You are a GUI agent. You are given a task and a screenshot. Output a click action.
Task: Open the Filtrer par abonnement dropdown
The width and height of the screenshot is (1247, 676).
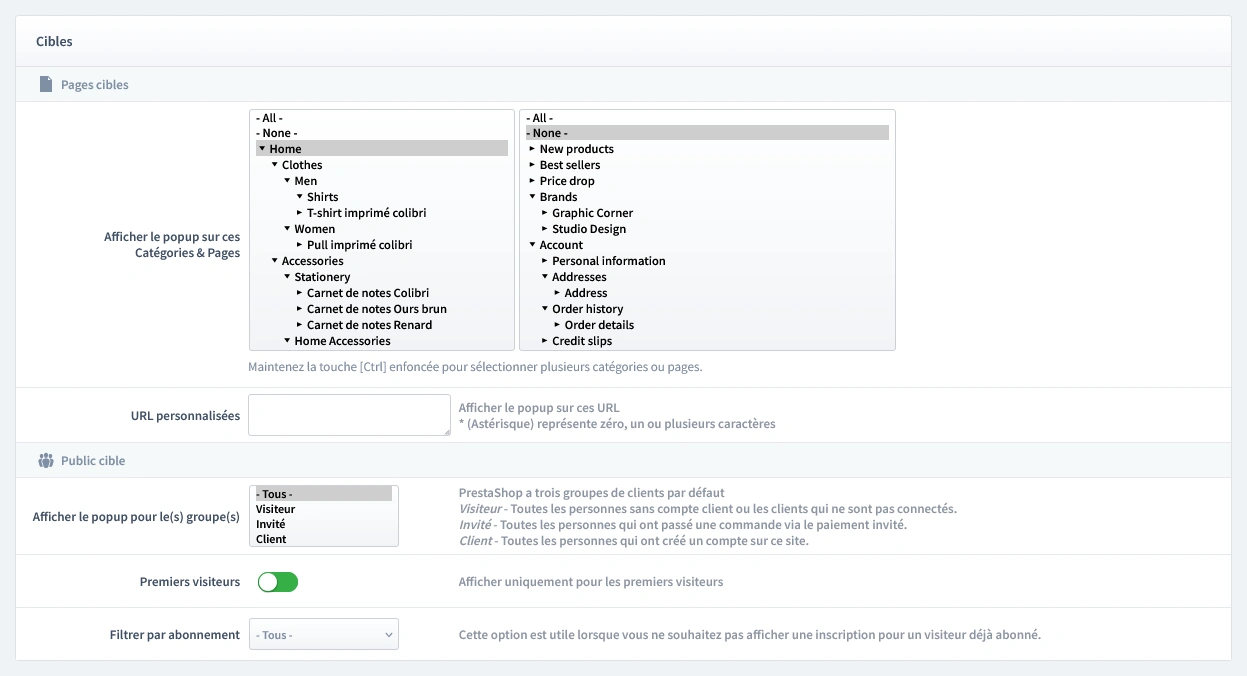click(323, 635)
